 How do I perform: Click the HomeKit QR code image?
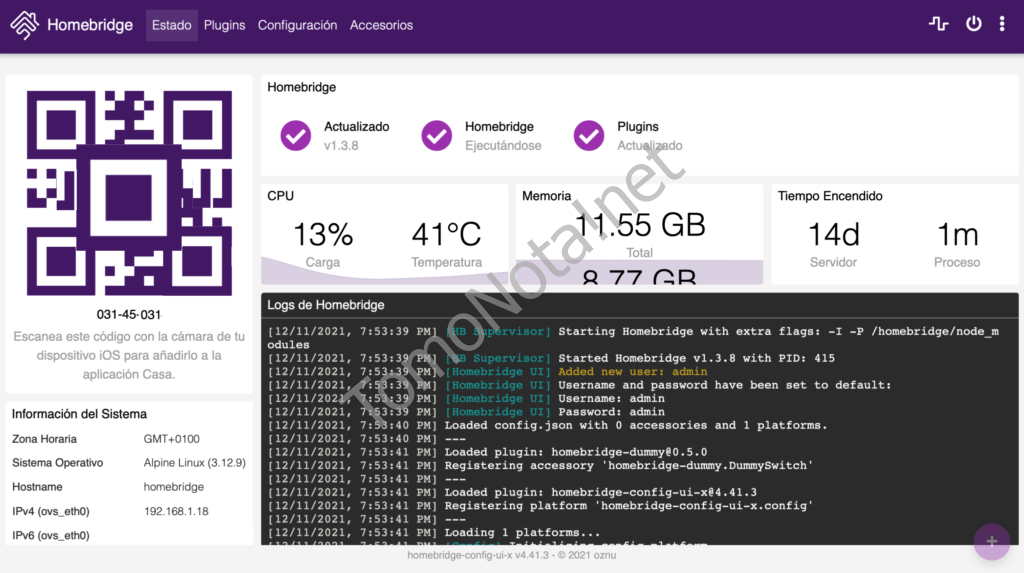tap(129, 193)
